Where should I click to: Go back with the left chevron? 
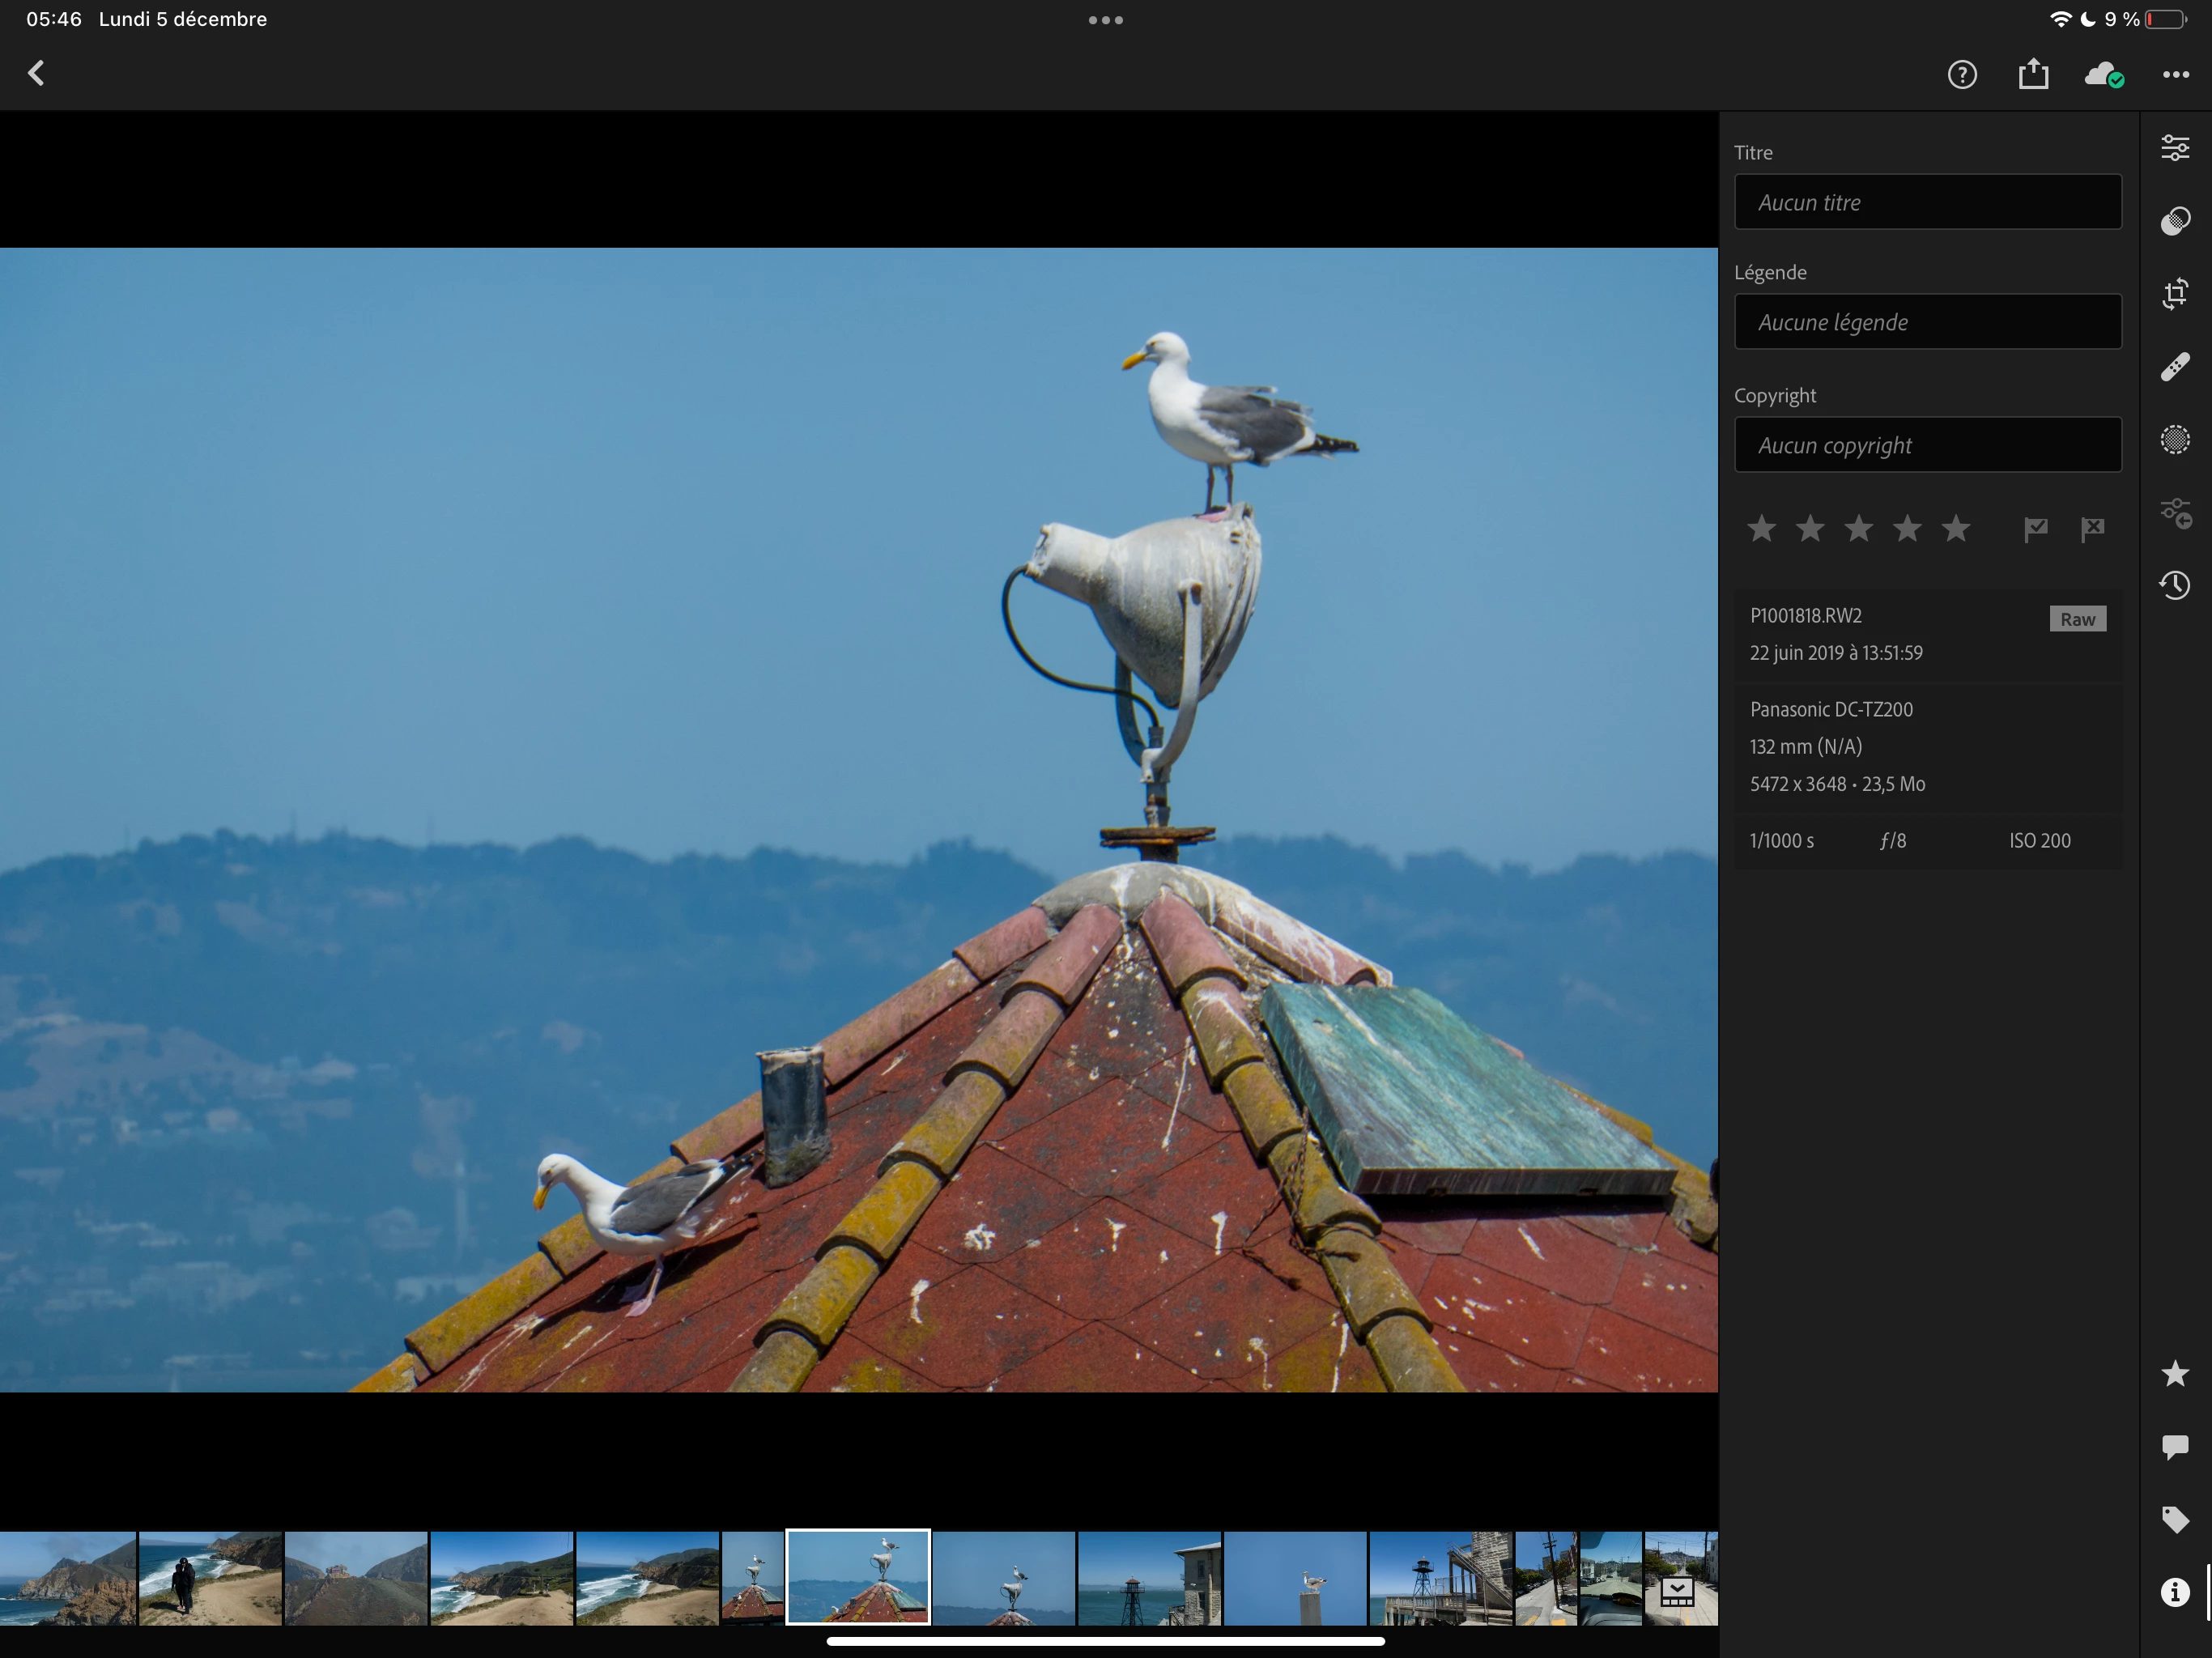tap(37, 73)
